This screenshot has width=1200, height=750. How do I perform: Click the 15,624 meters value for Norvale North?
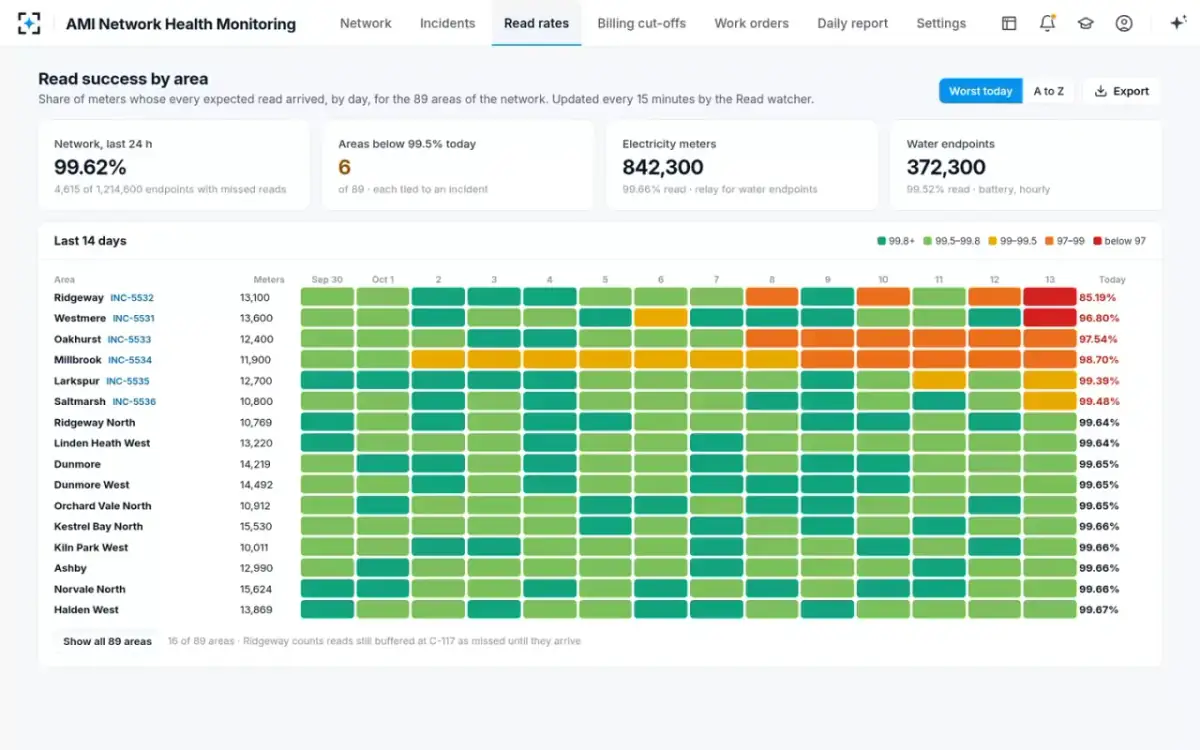pyautogui.click(x=256, y=589)
